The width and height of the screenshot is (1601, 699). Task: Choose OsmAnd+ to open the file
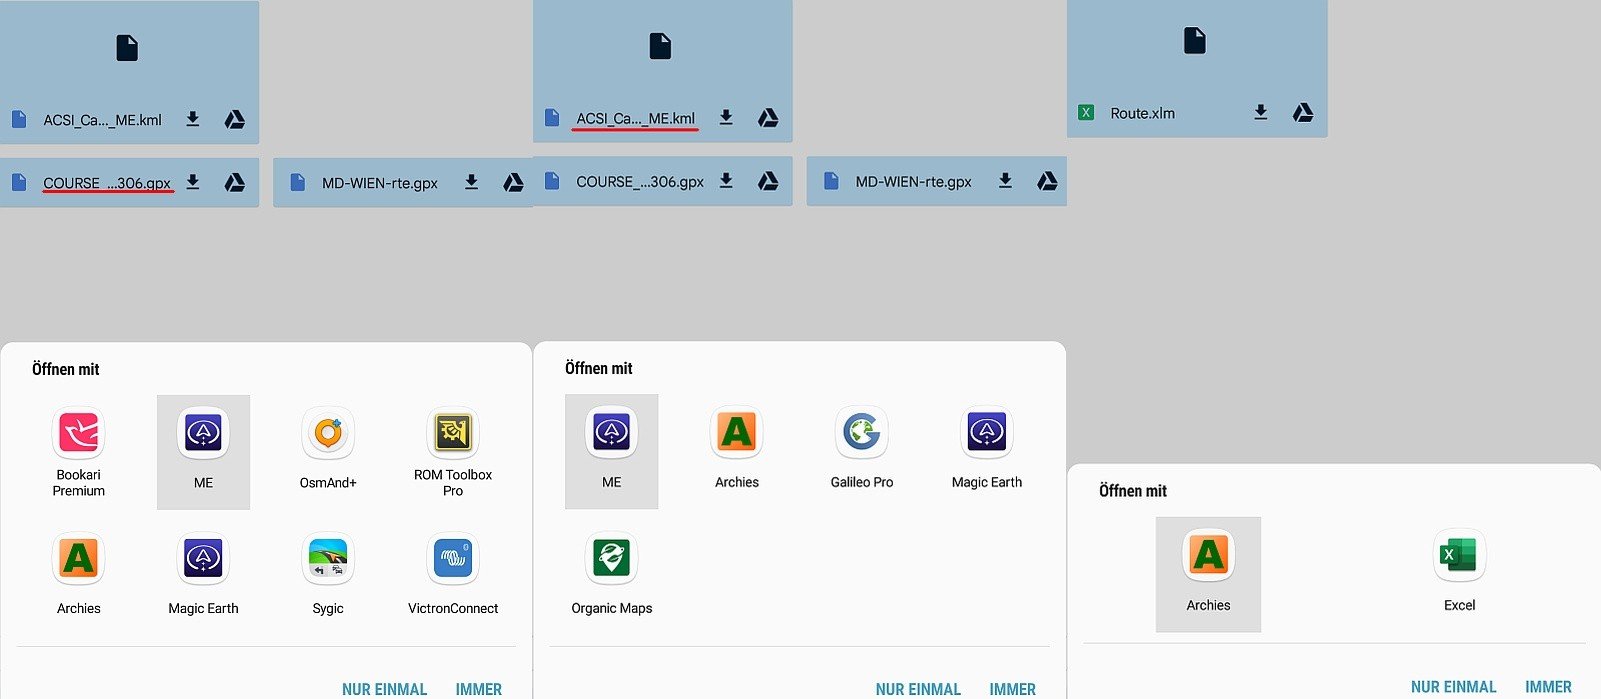click(x=328, y=434)
